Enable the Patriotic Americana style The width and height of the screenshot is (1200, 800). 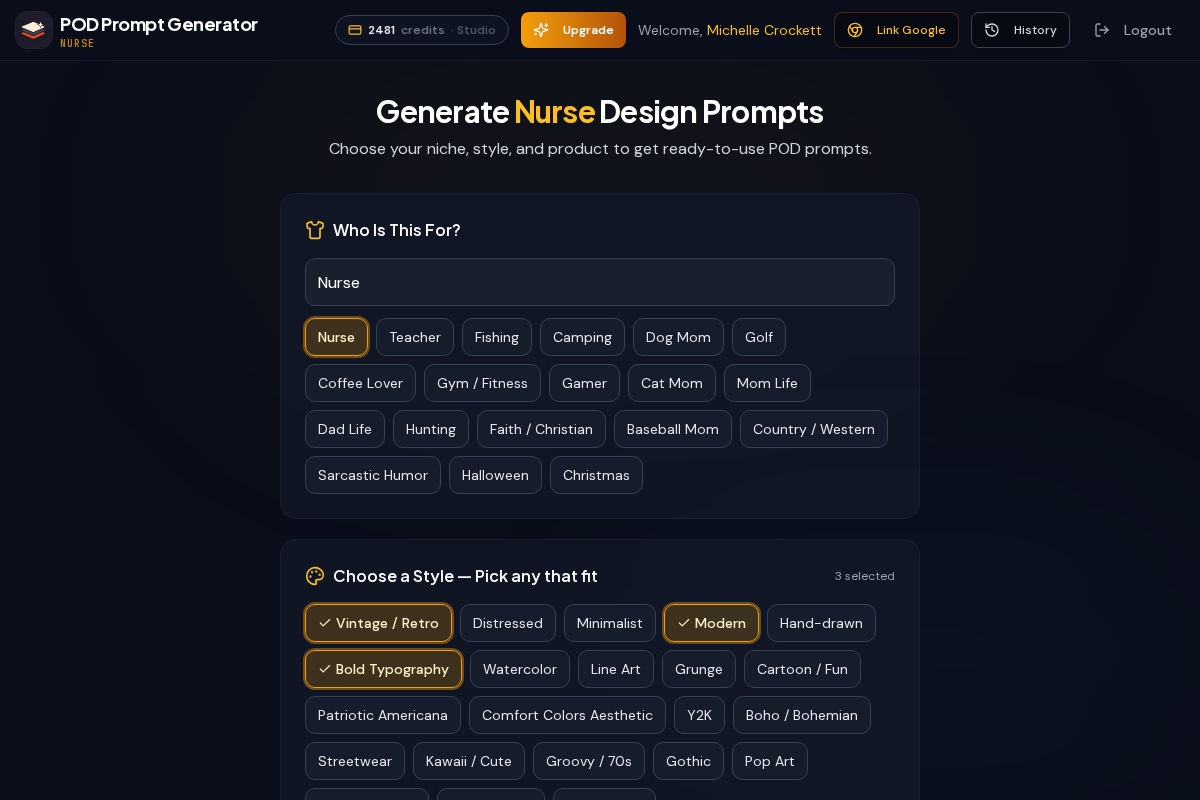click(x=383, y=715)
